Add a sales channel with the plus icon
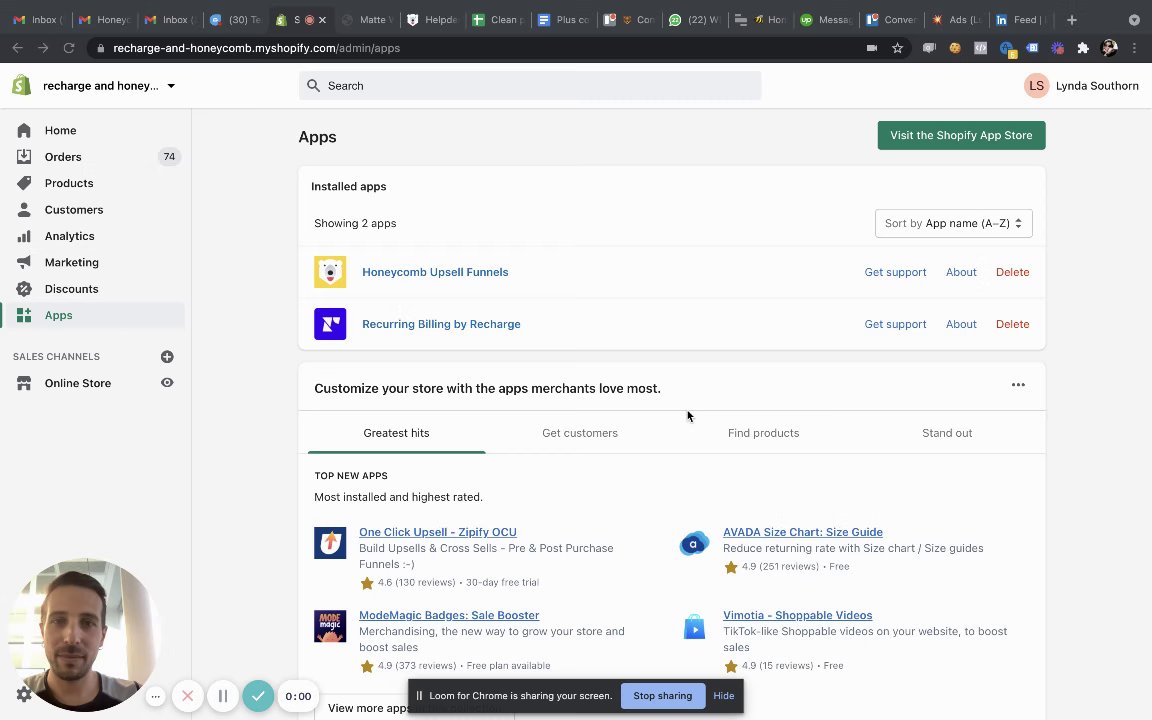Screen dimensions: 1152x720 [x=168, y=356]
